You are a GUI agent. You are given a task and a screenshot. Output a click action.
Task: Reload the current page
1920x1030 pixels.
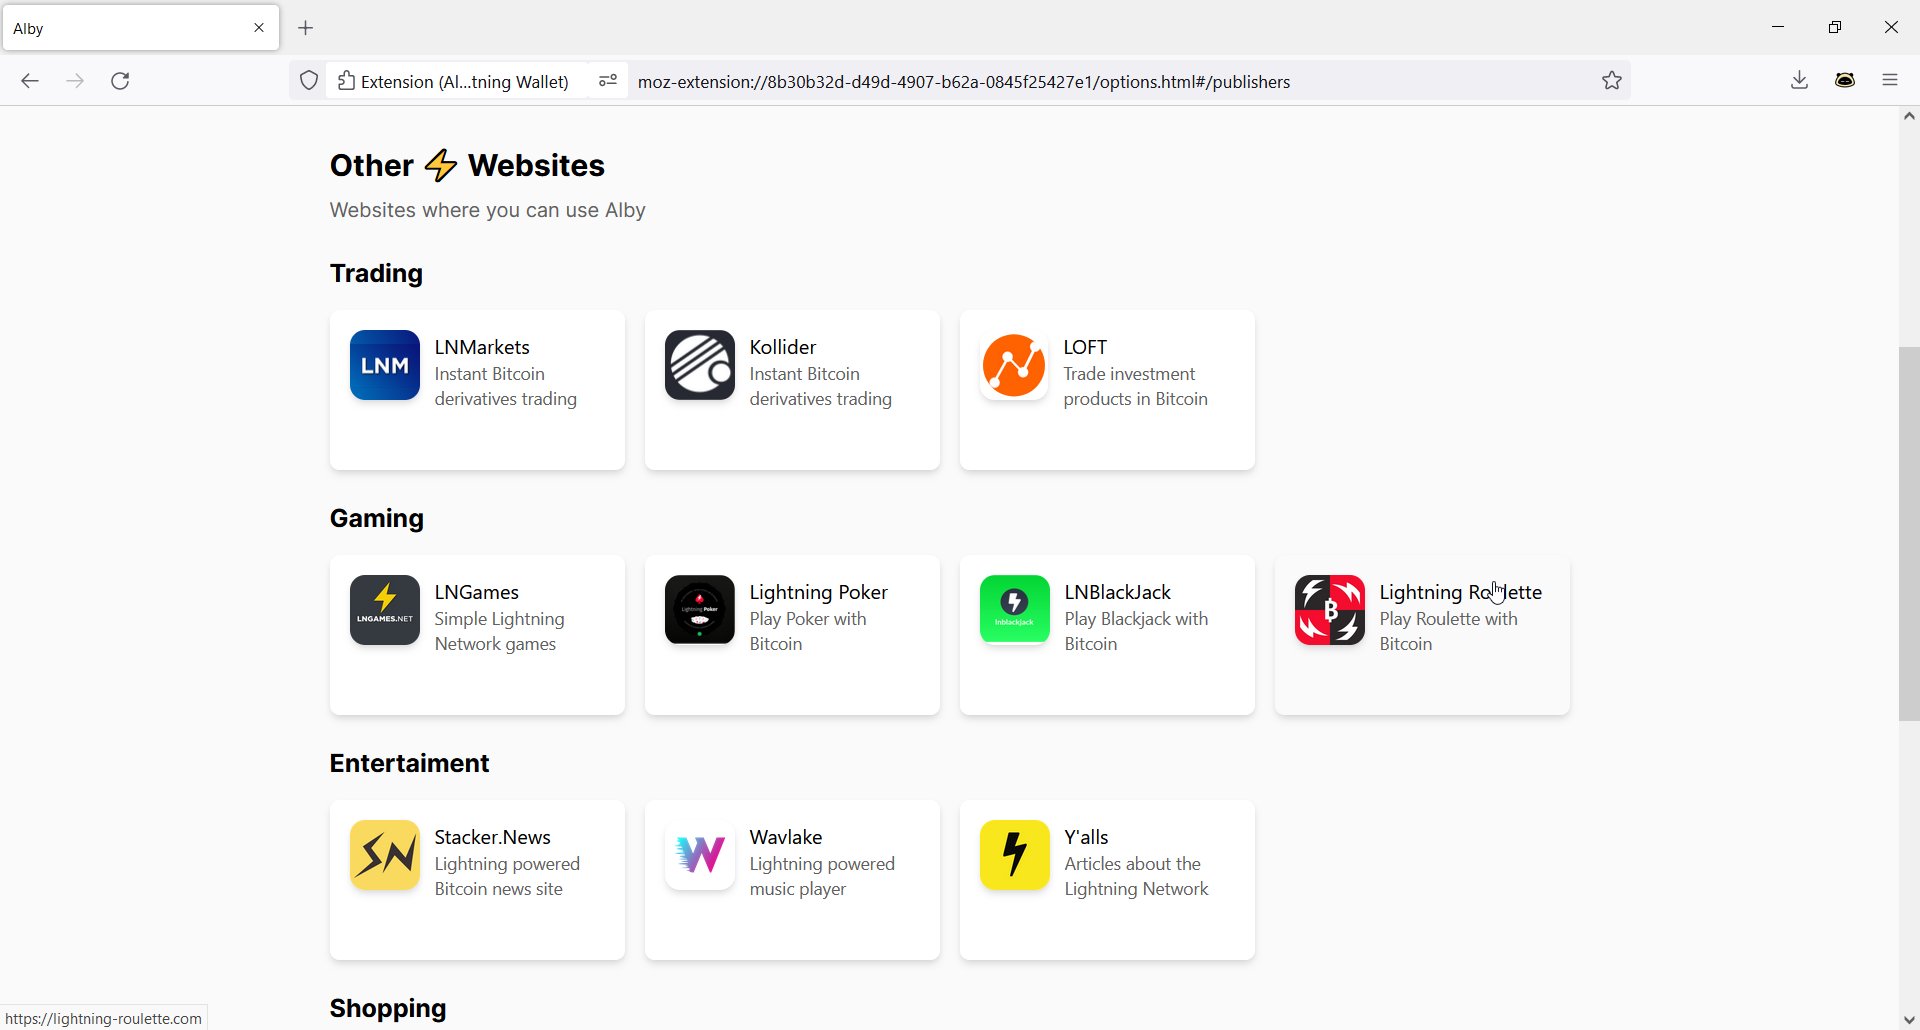coord(120,81)
